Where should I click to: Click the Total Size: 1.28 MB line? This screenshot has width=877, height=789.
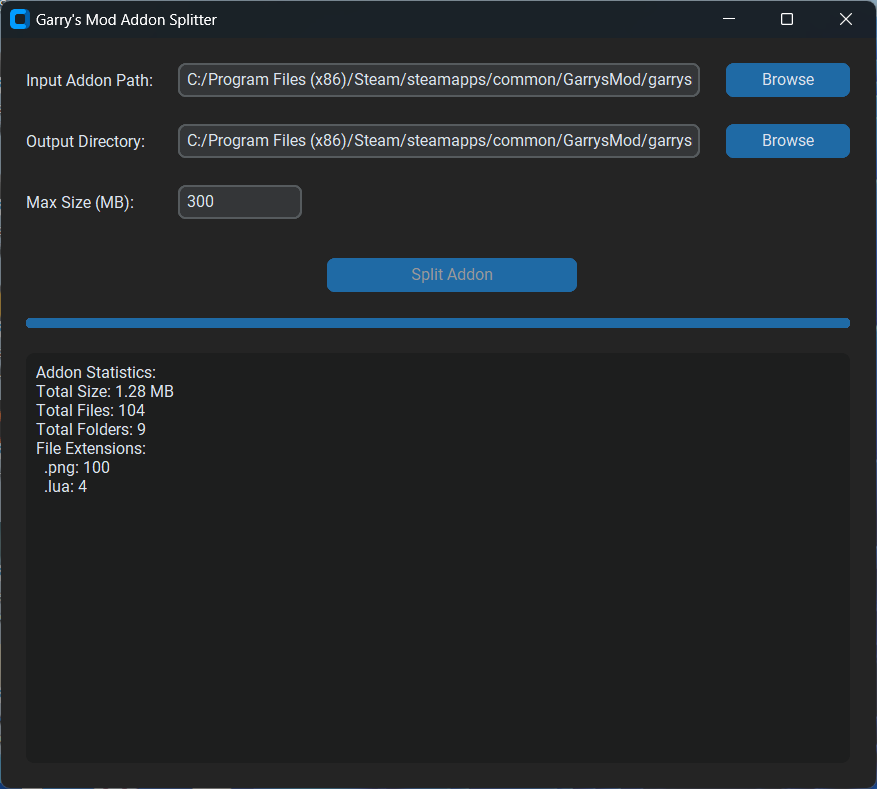[x=104, y=391]
